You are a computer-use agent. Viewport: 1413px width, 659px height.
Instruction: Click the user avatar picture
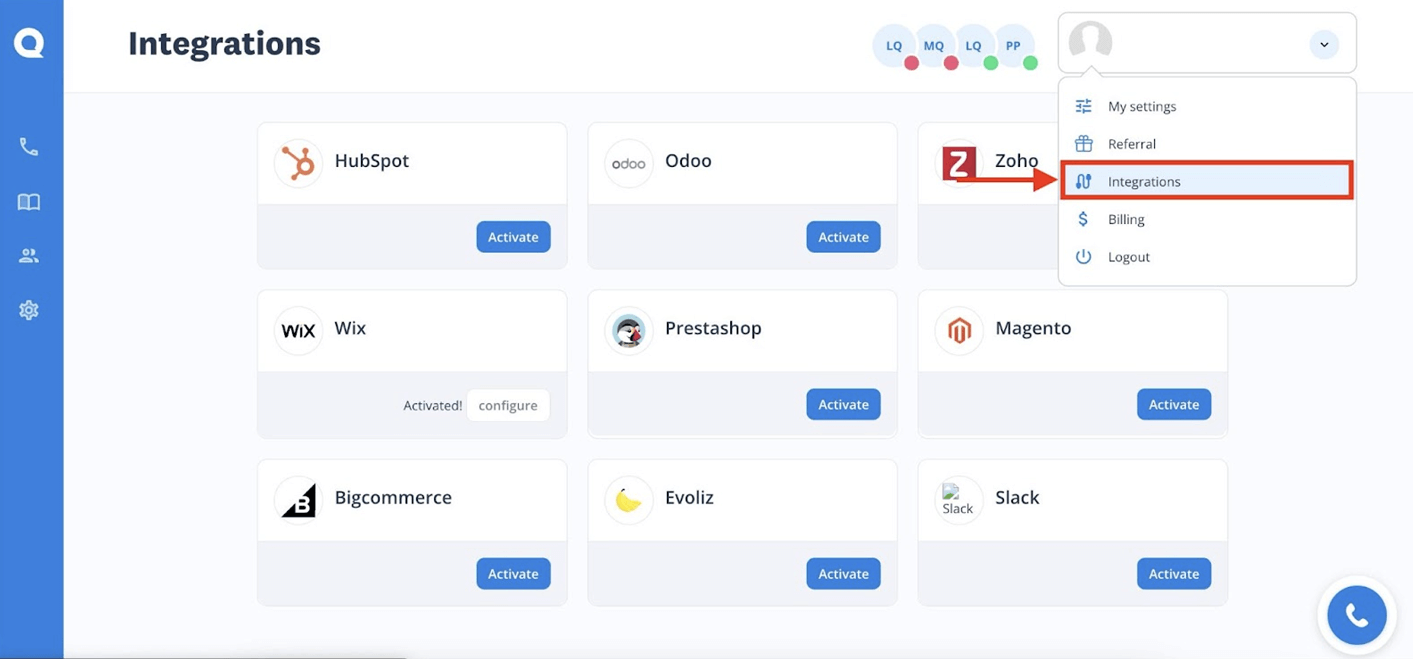click(x=1090, y=43)
